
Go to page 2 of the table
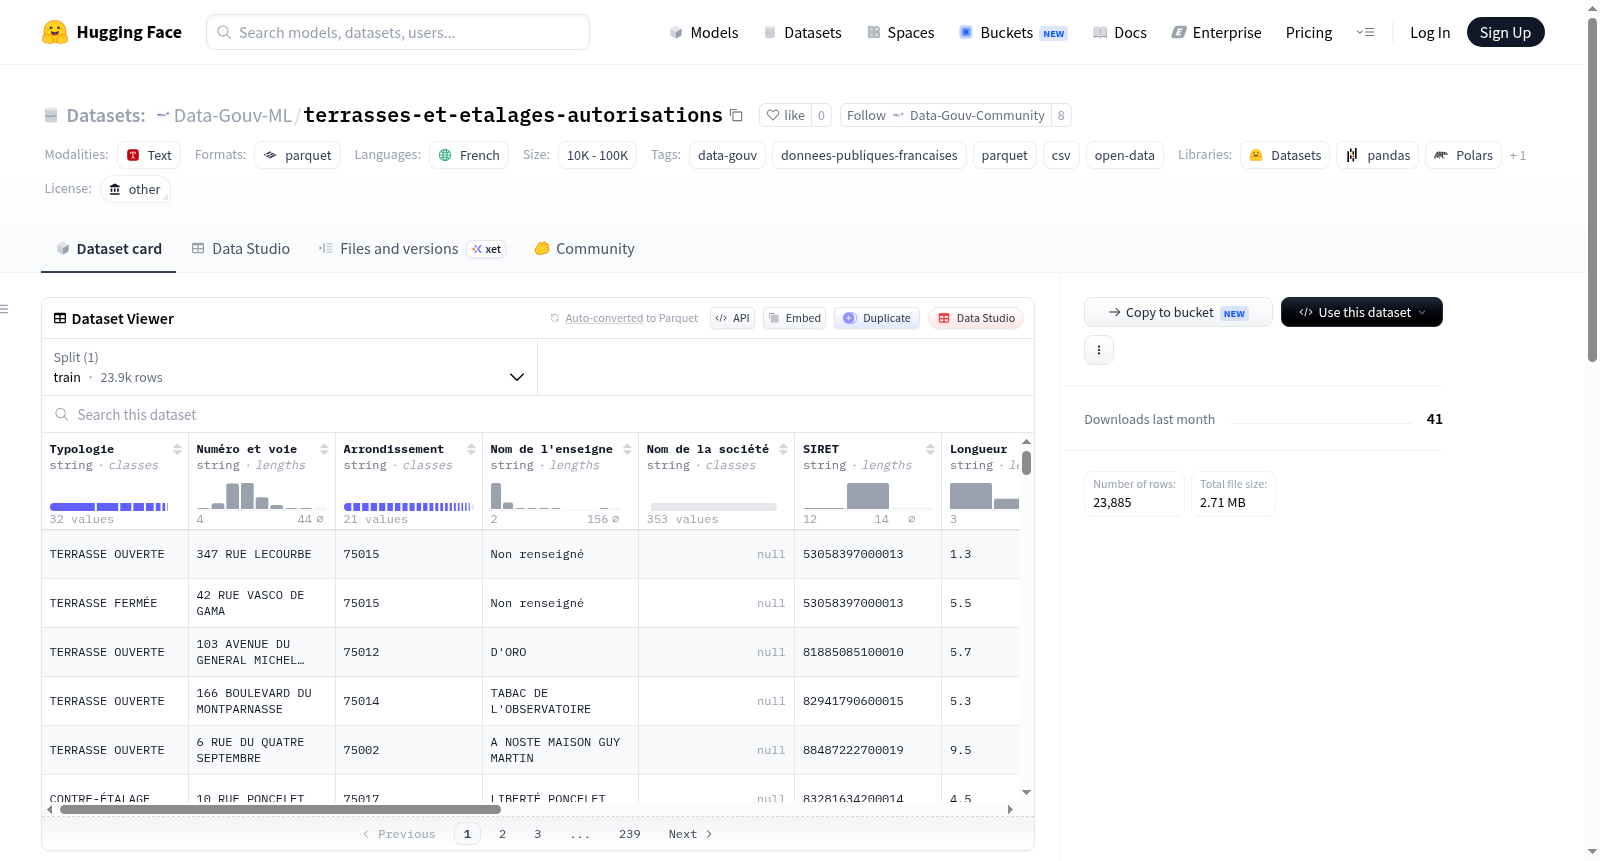coord(502,834)
